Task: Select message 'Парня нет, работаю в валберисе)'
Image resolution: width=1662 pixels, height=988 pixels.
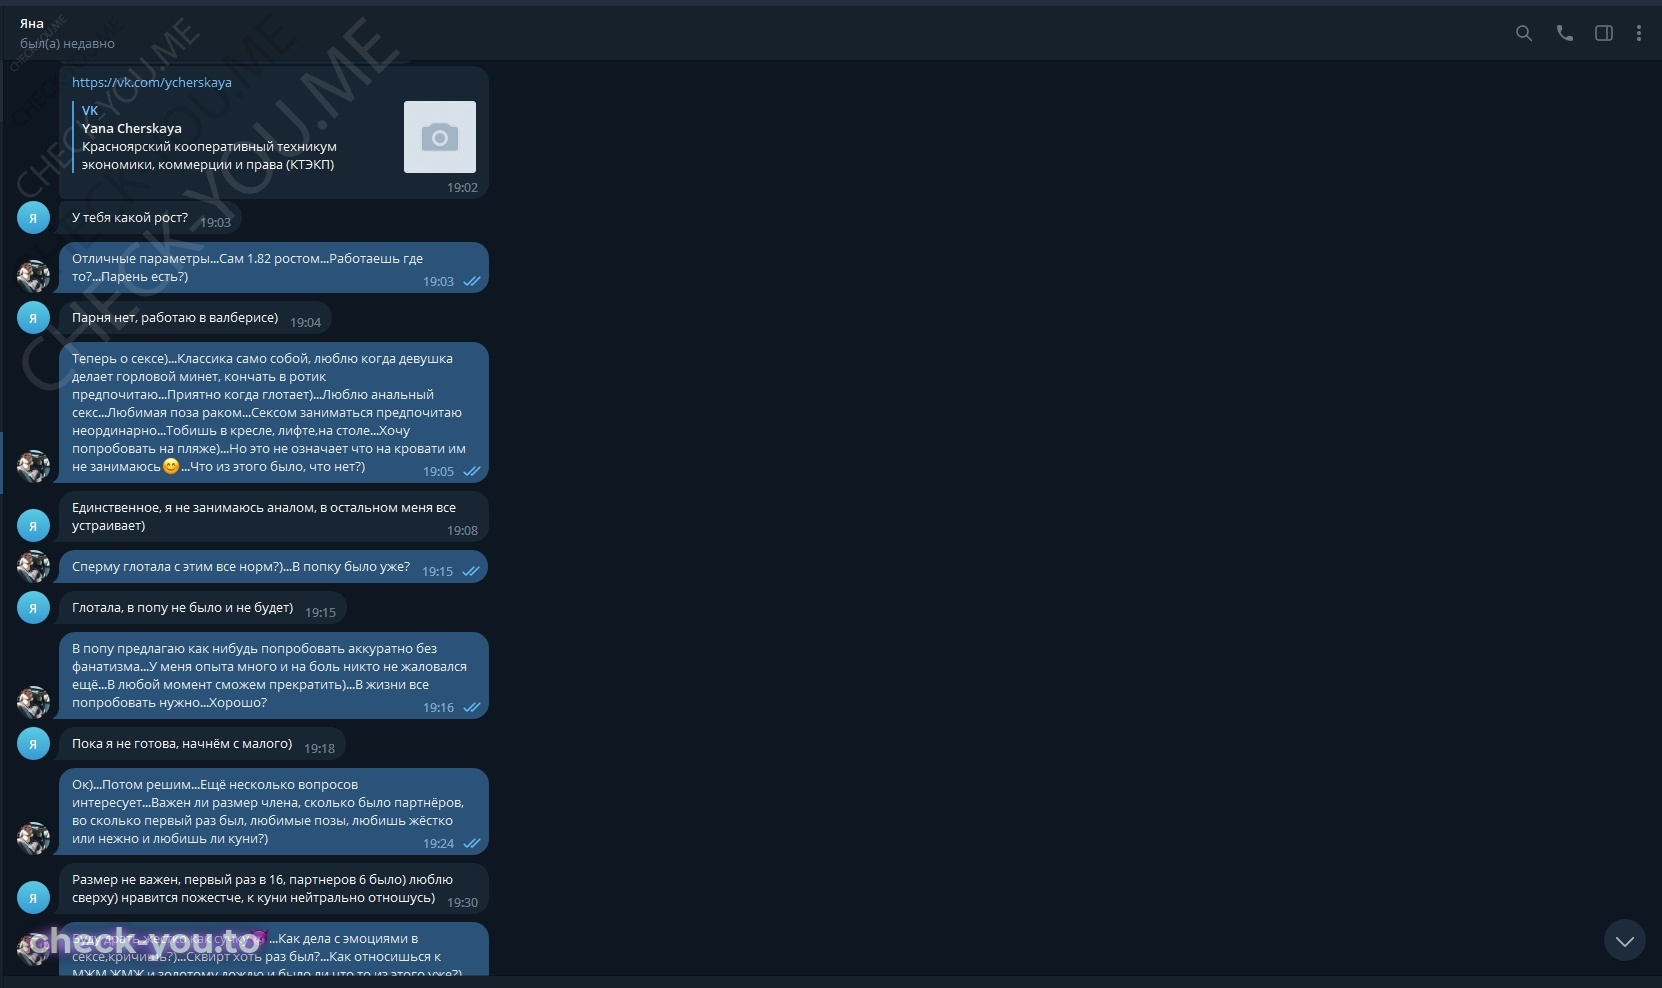Action: 195,318
